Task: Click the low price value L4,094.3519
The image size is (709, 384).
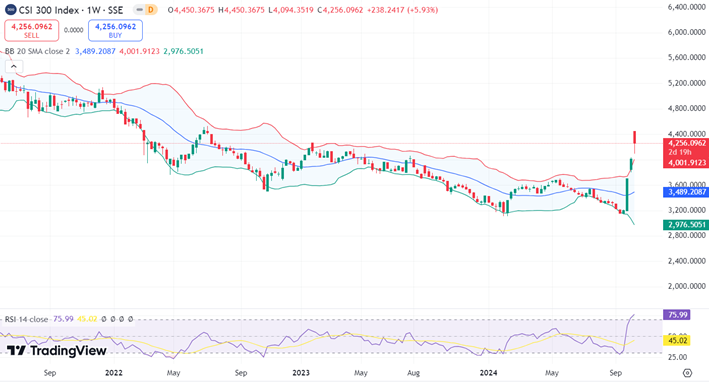Action: (x=292, y=9)
